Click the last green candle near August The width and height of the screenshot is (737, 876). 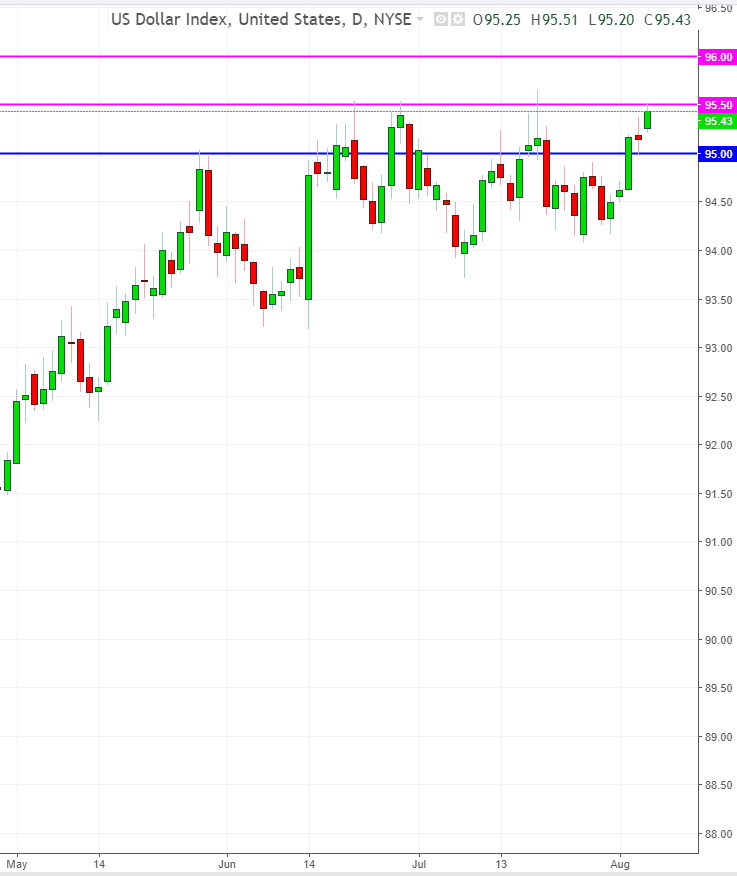(x=648, y=120)
